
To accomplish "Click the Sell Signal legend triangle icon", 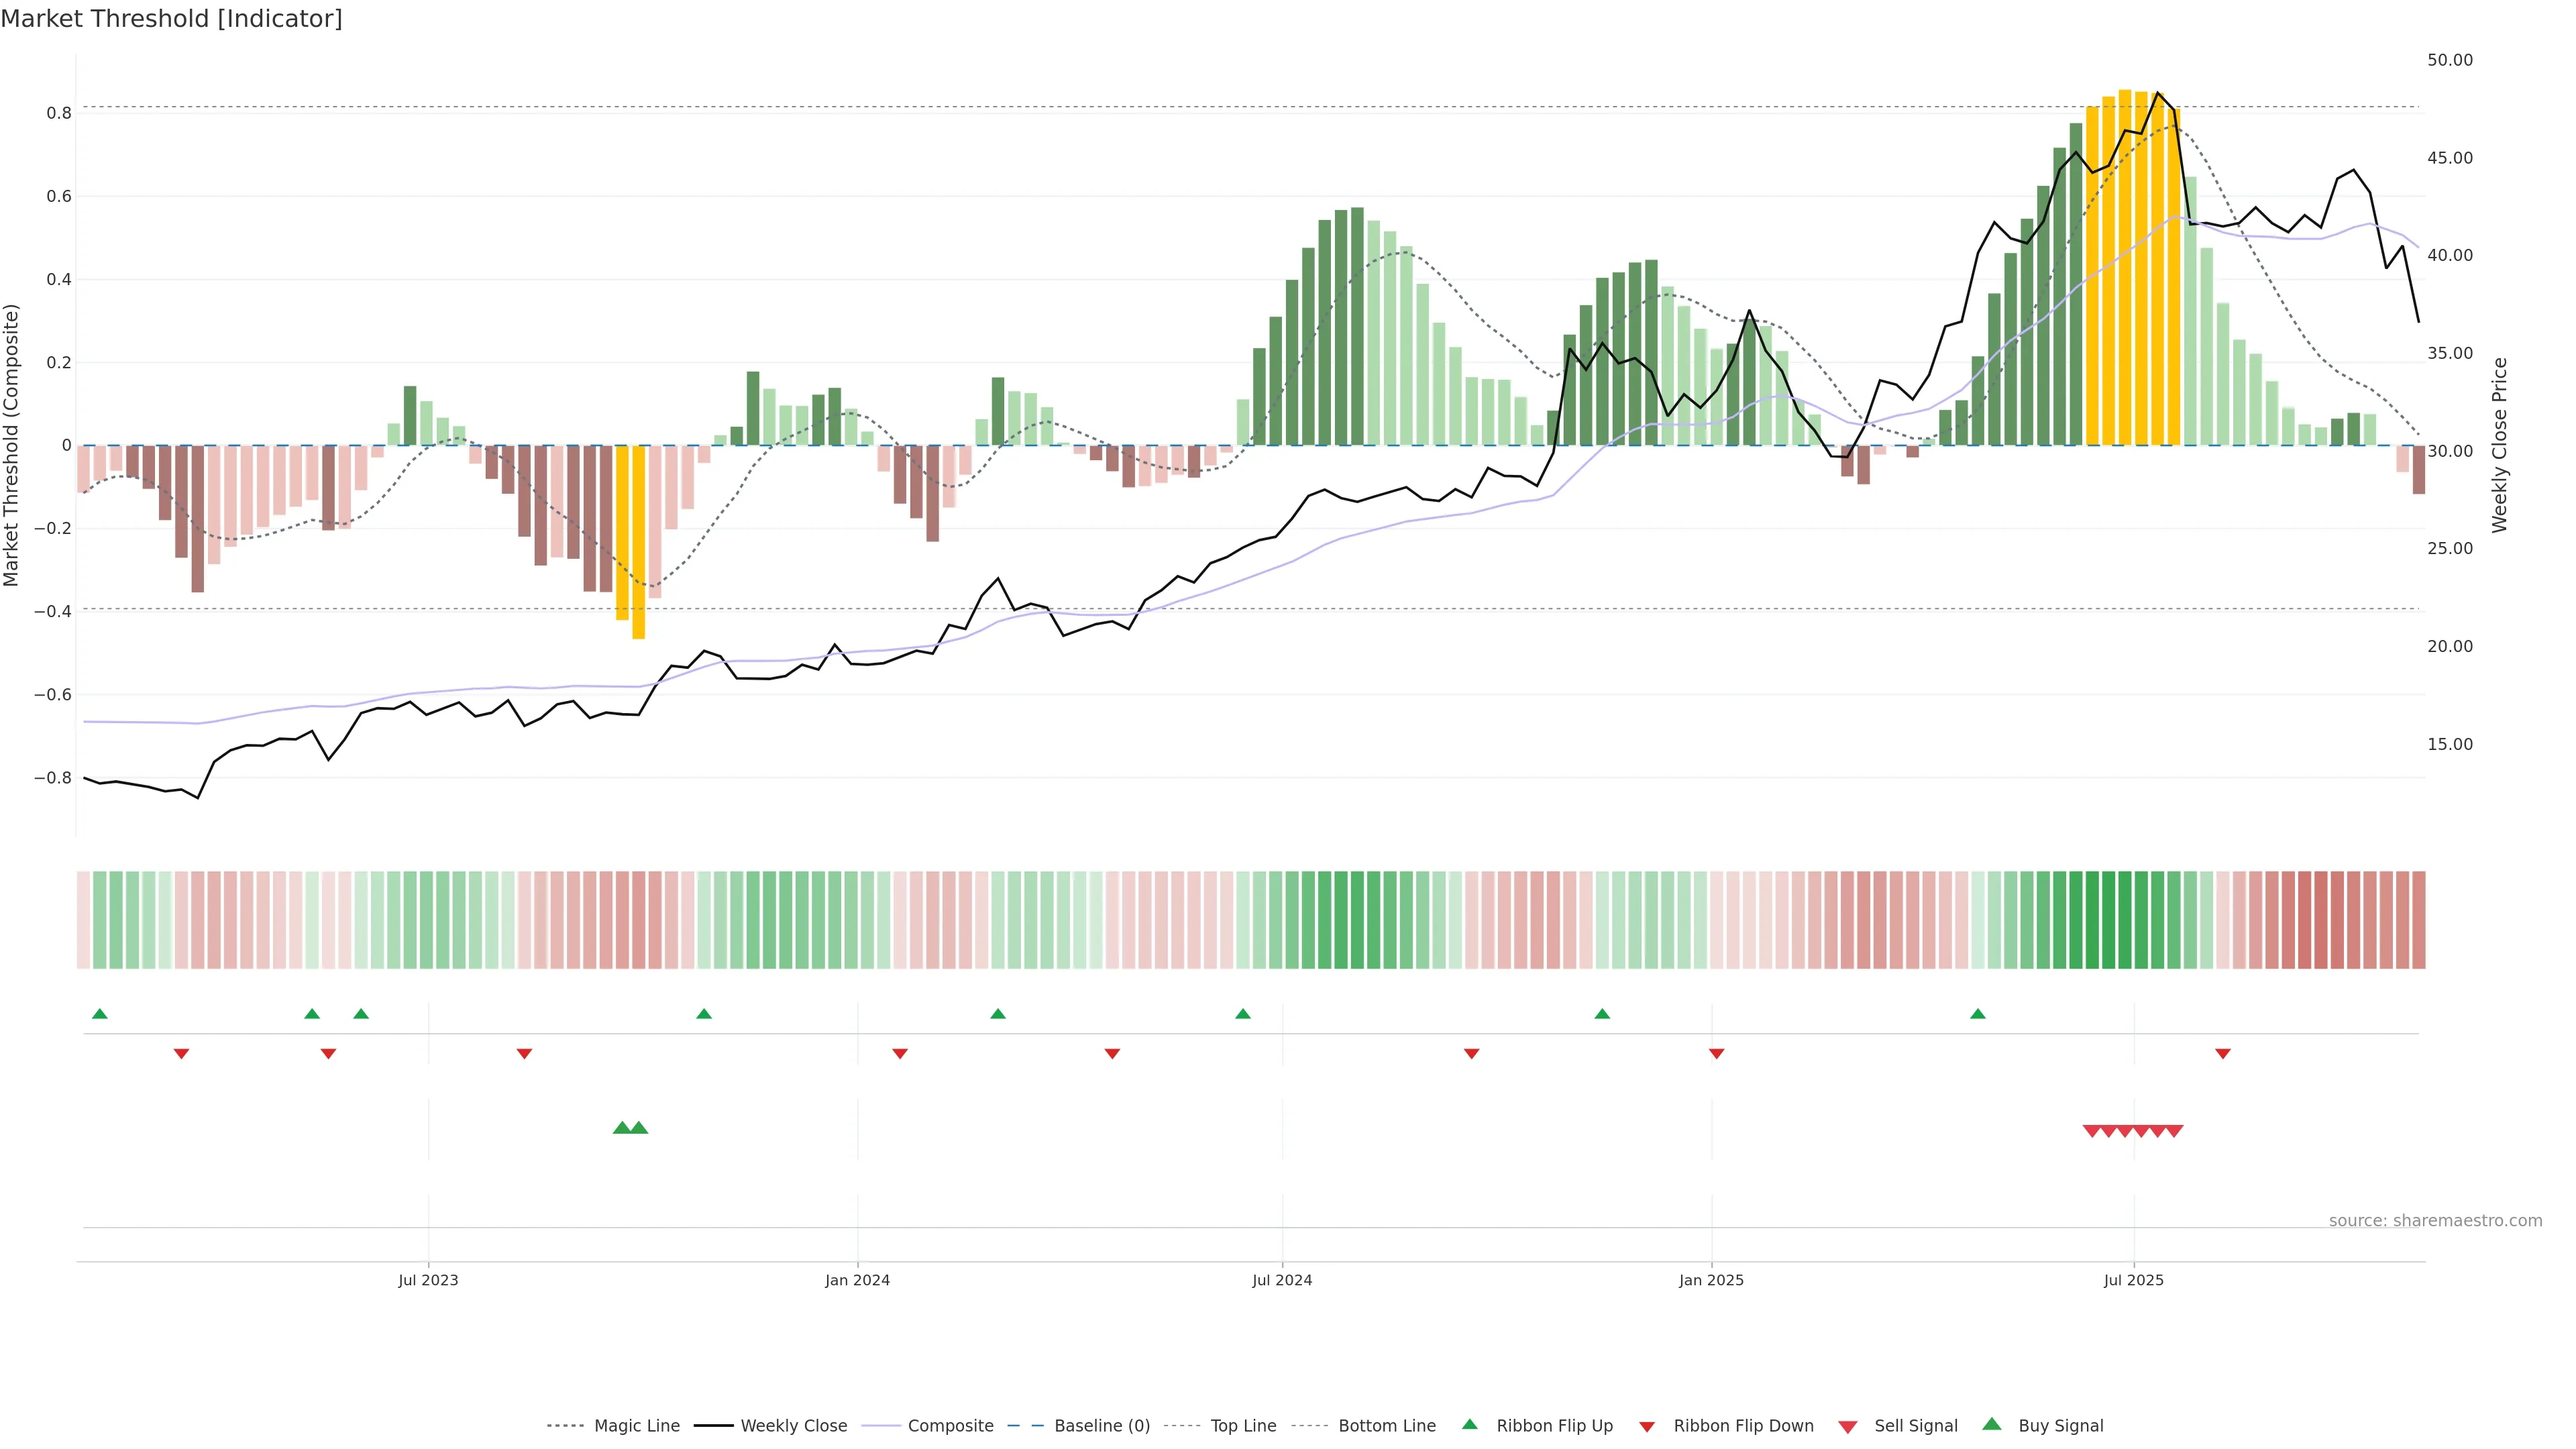I will 1848,1427.
